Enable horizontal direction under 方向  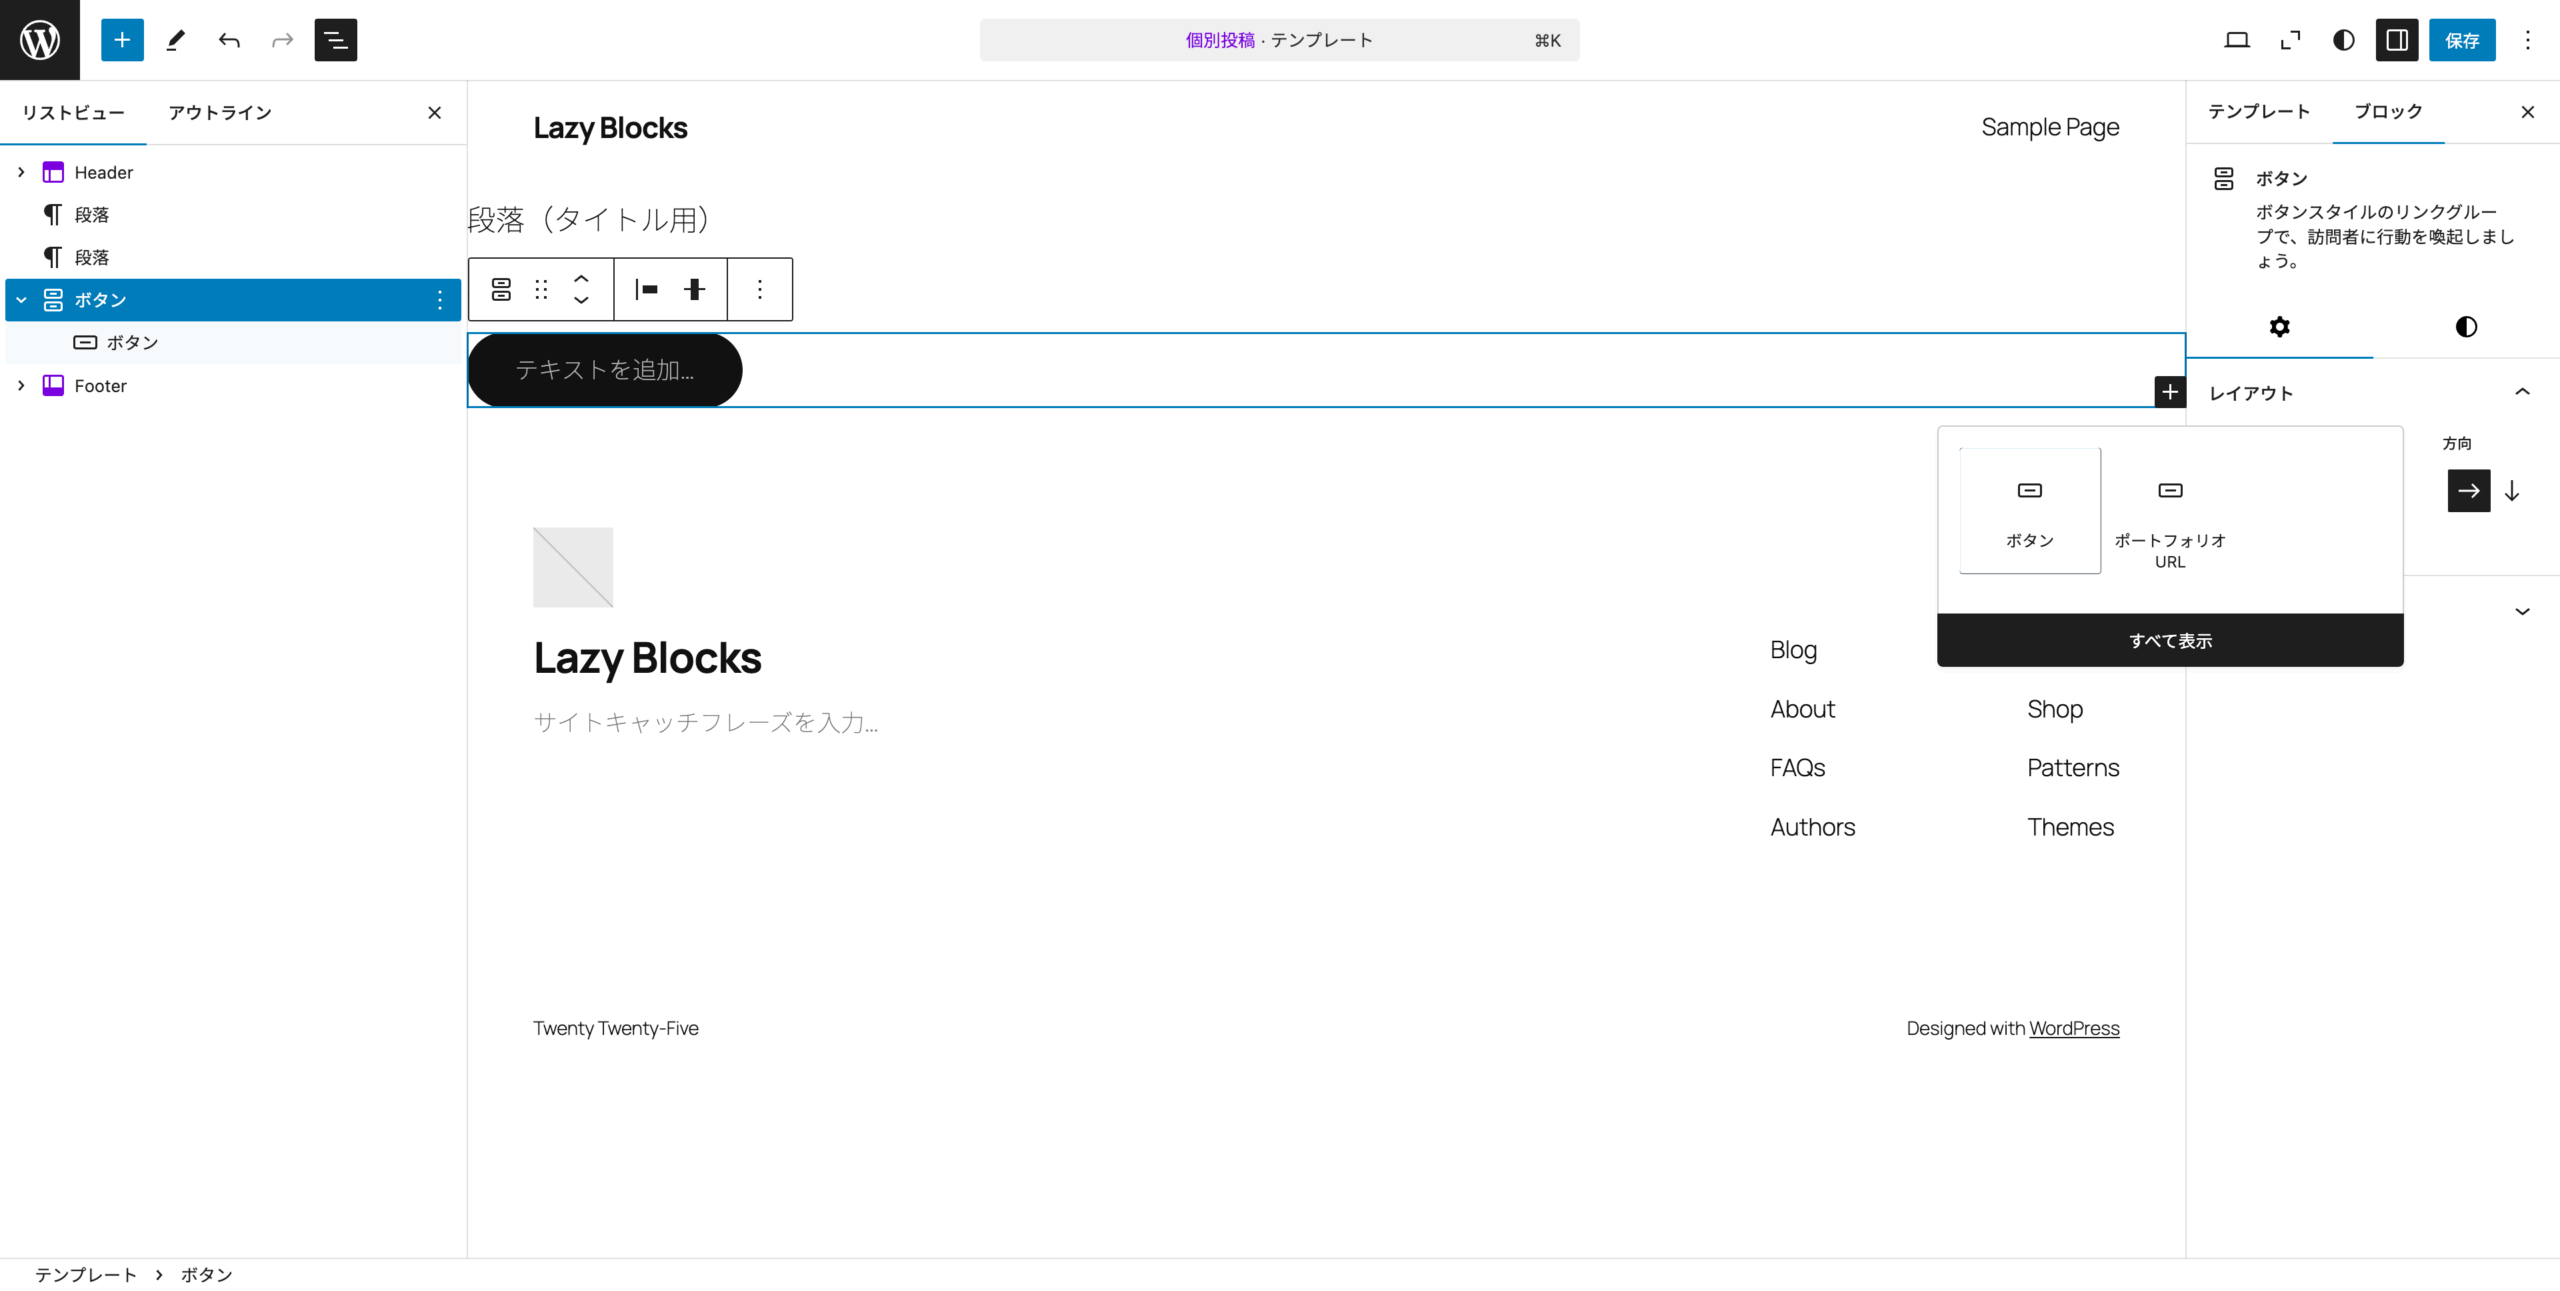pyautogui.click(x=2469, y=491)
